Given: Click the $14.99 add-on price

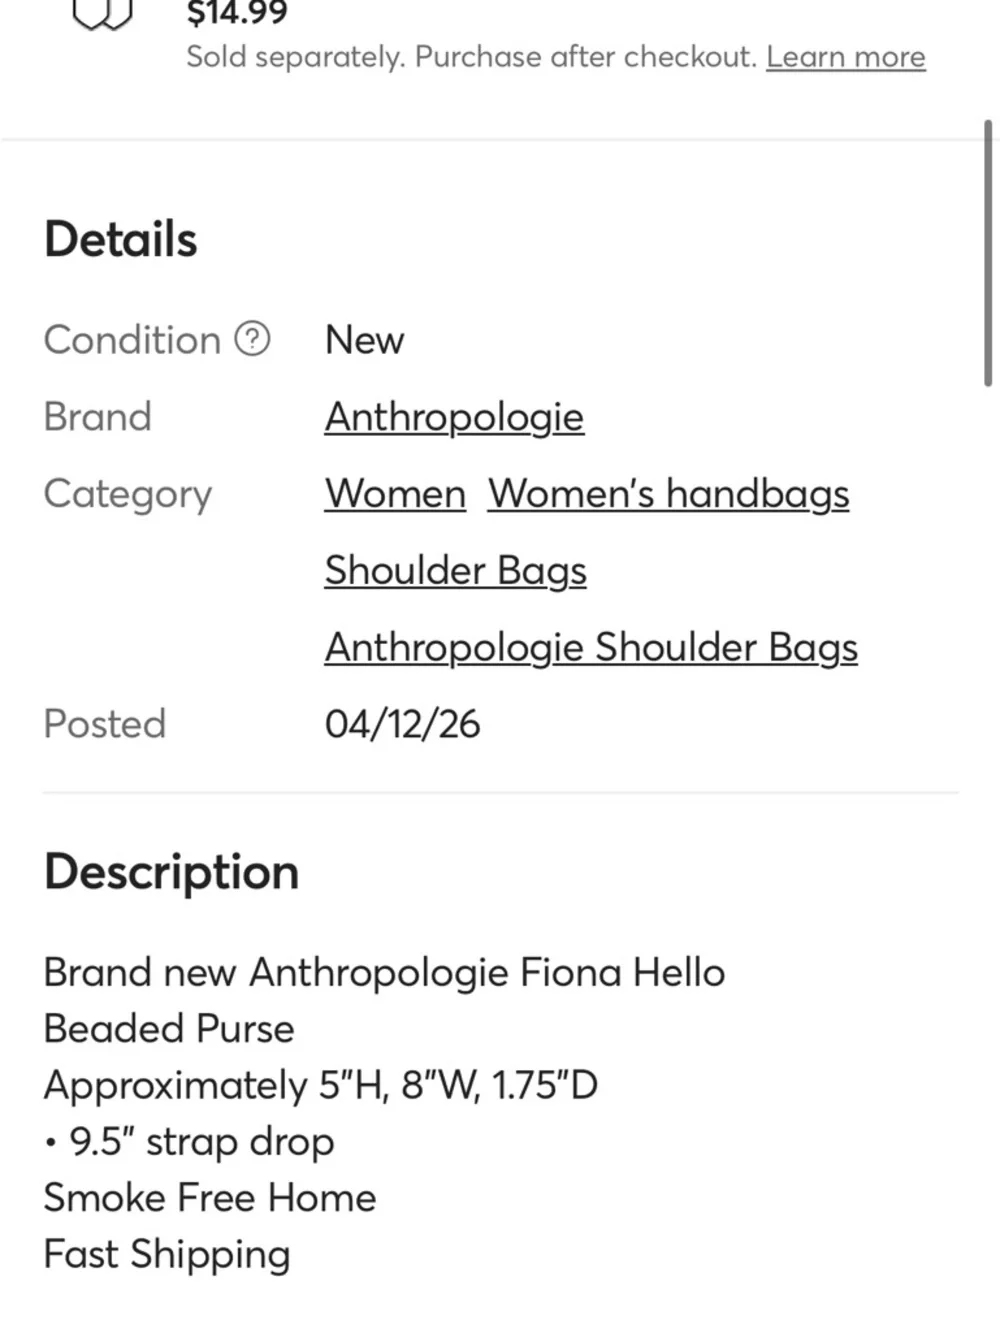Looking at the screenshot, I should [x=236, y=13].
